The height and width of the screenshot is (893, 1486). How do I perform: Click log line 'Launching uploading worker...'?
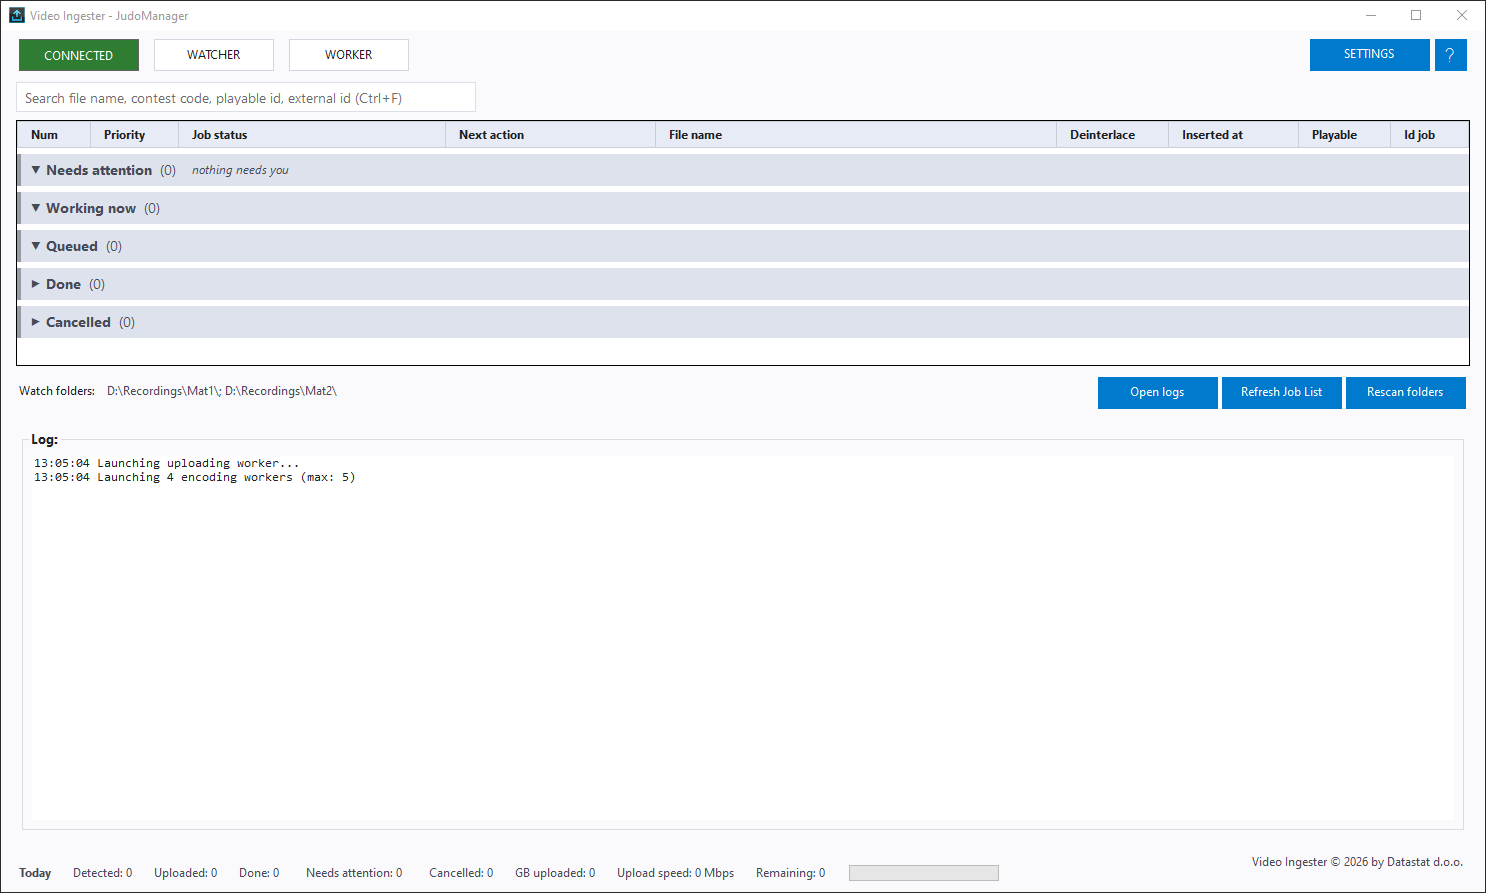166,463
